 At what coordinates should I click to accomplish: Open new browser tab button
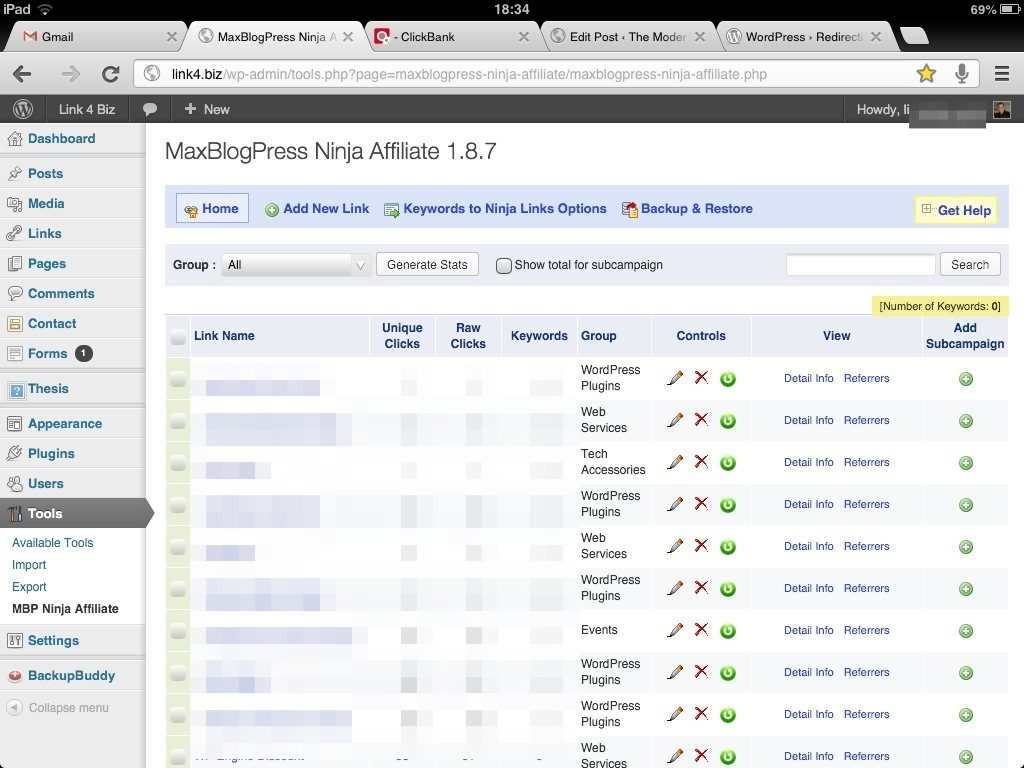click(x=914, y=36)
